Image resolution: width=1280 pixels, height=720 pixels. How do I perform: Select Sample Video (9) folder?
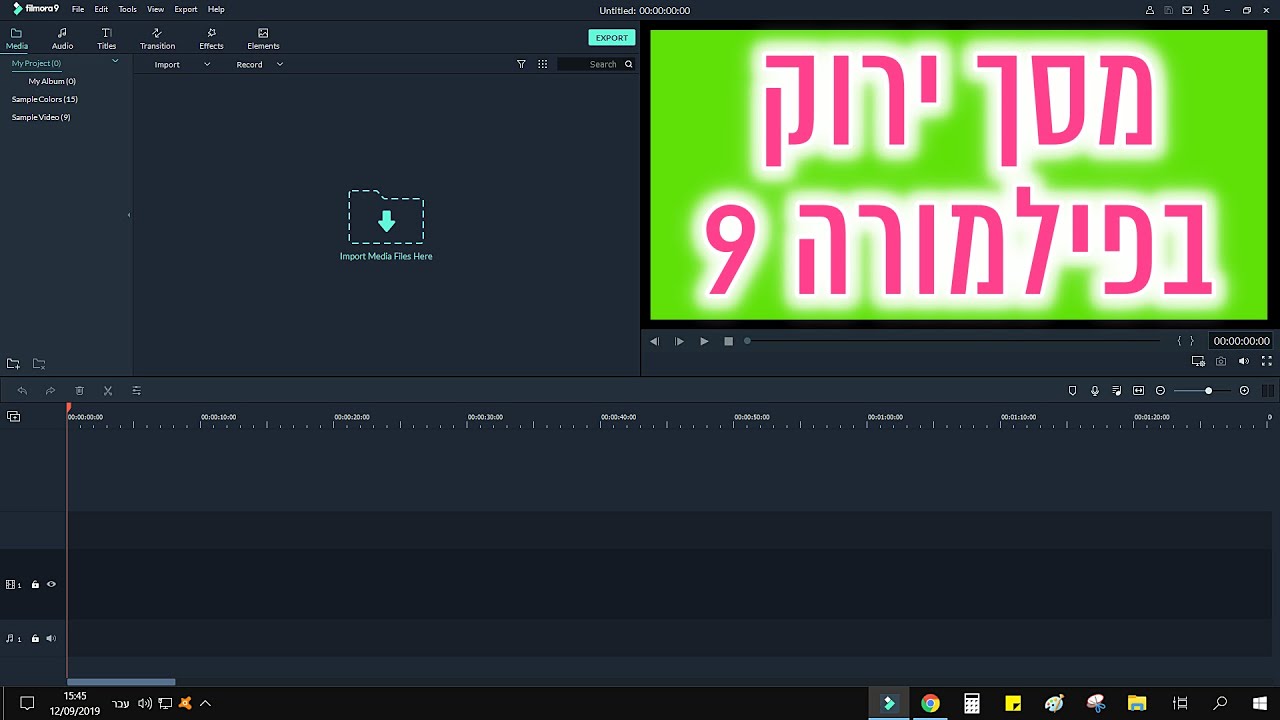(x=41, y=117)
